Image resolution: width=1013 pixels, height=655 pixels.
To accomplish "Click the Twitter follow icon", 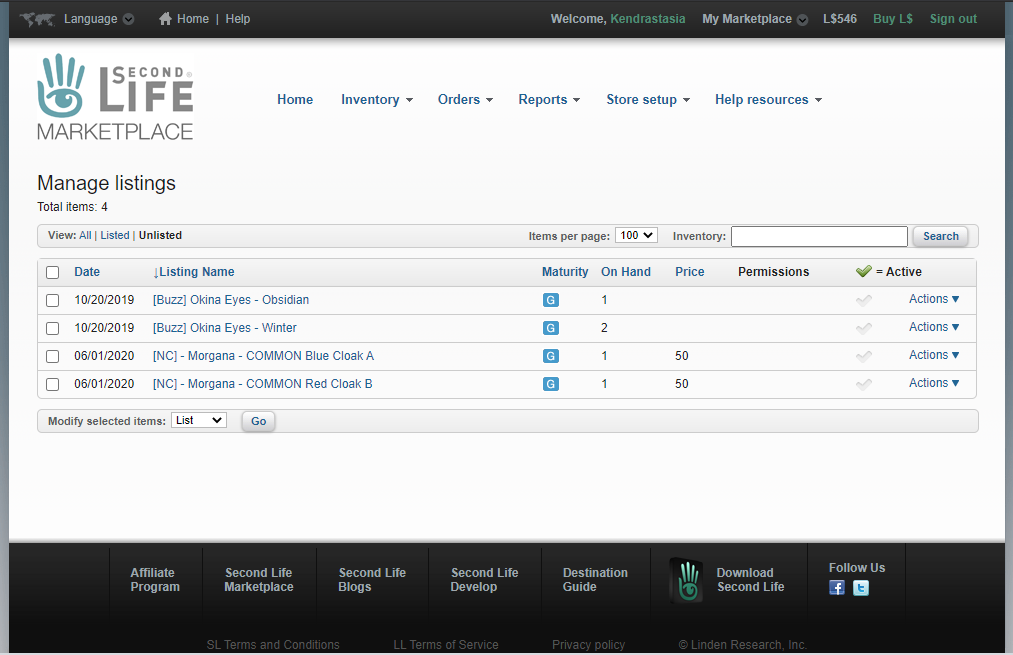I will (861, 588).
